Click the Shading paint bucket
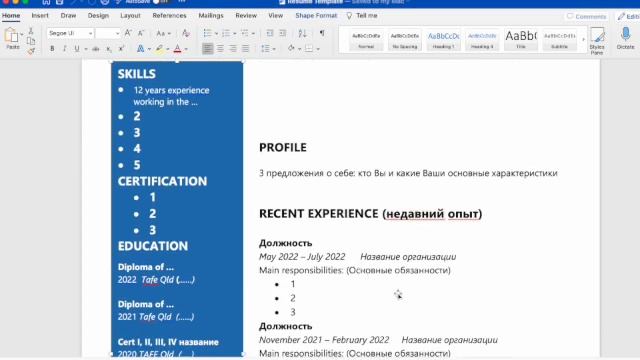The image size is (640, 360). (291, 49)
